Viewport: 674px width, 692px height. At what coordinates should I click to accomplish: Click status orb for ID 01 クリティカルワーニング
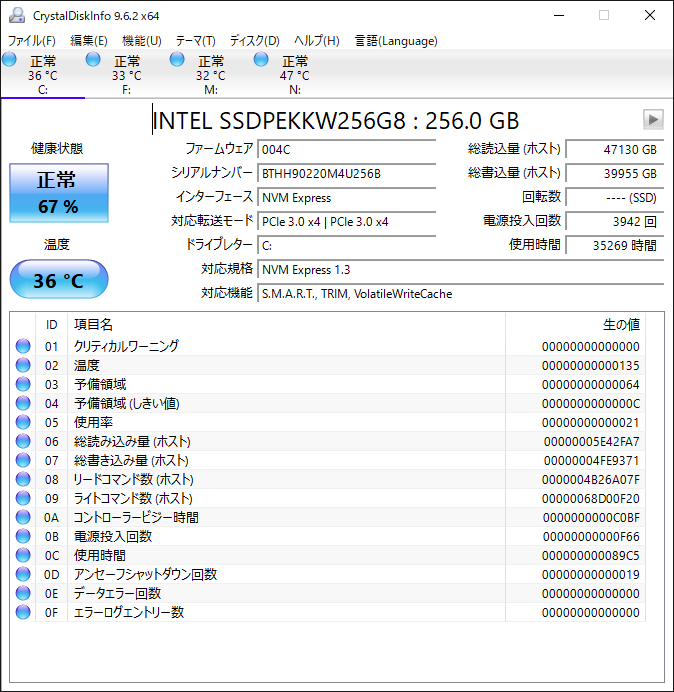(23, 346)
